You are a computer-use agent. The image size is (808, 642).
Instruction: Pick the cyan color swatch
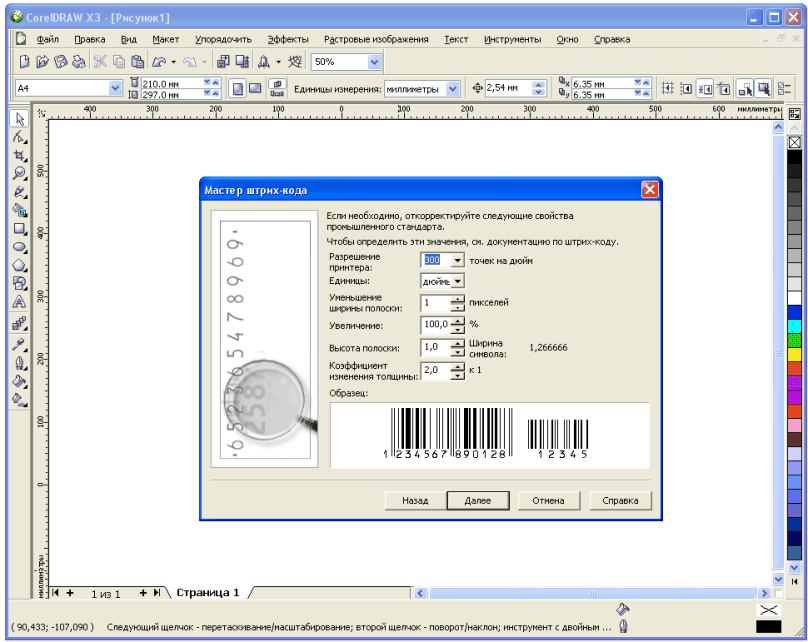tap(794, 326)
